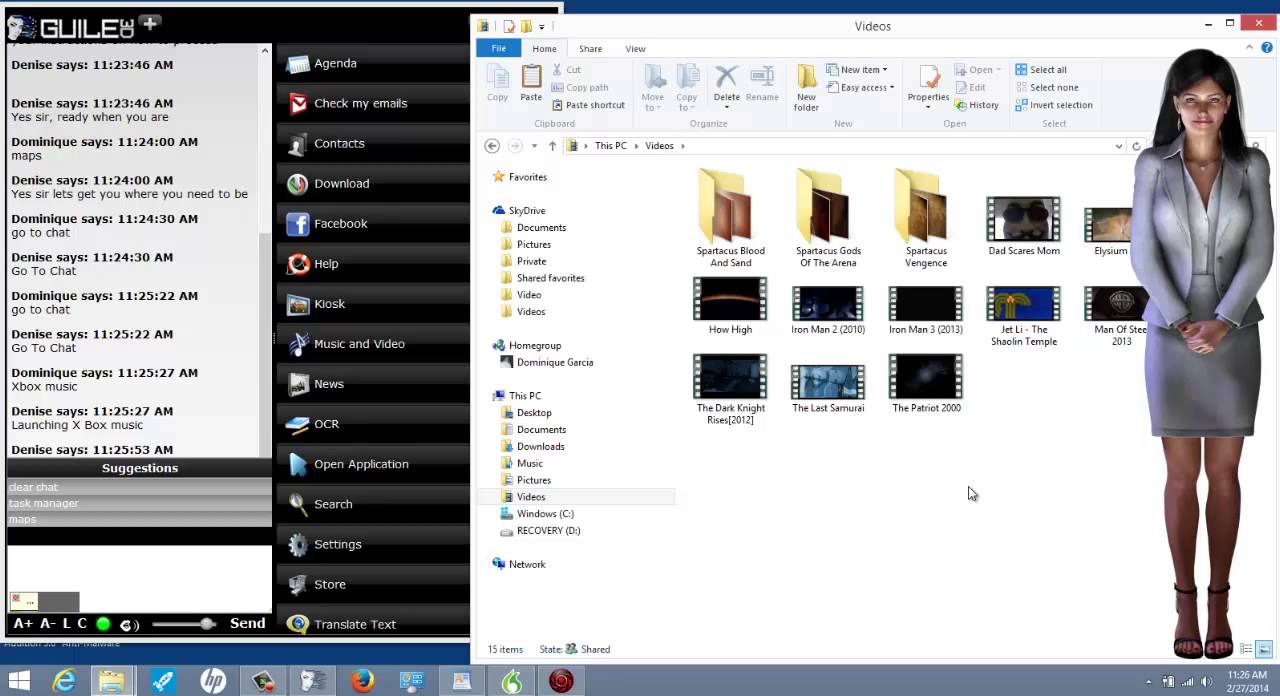Viewport: 1280px width, 696px height.
Task: Toggle the Guile voice speaker icon
Action: (x=129, y=624)
